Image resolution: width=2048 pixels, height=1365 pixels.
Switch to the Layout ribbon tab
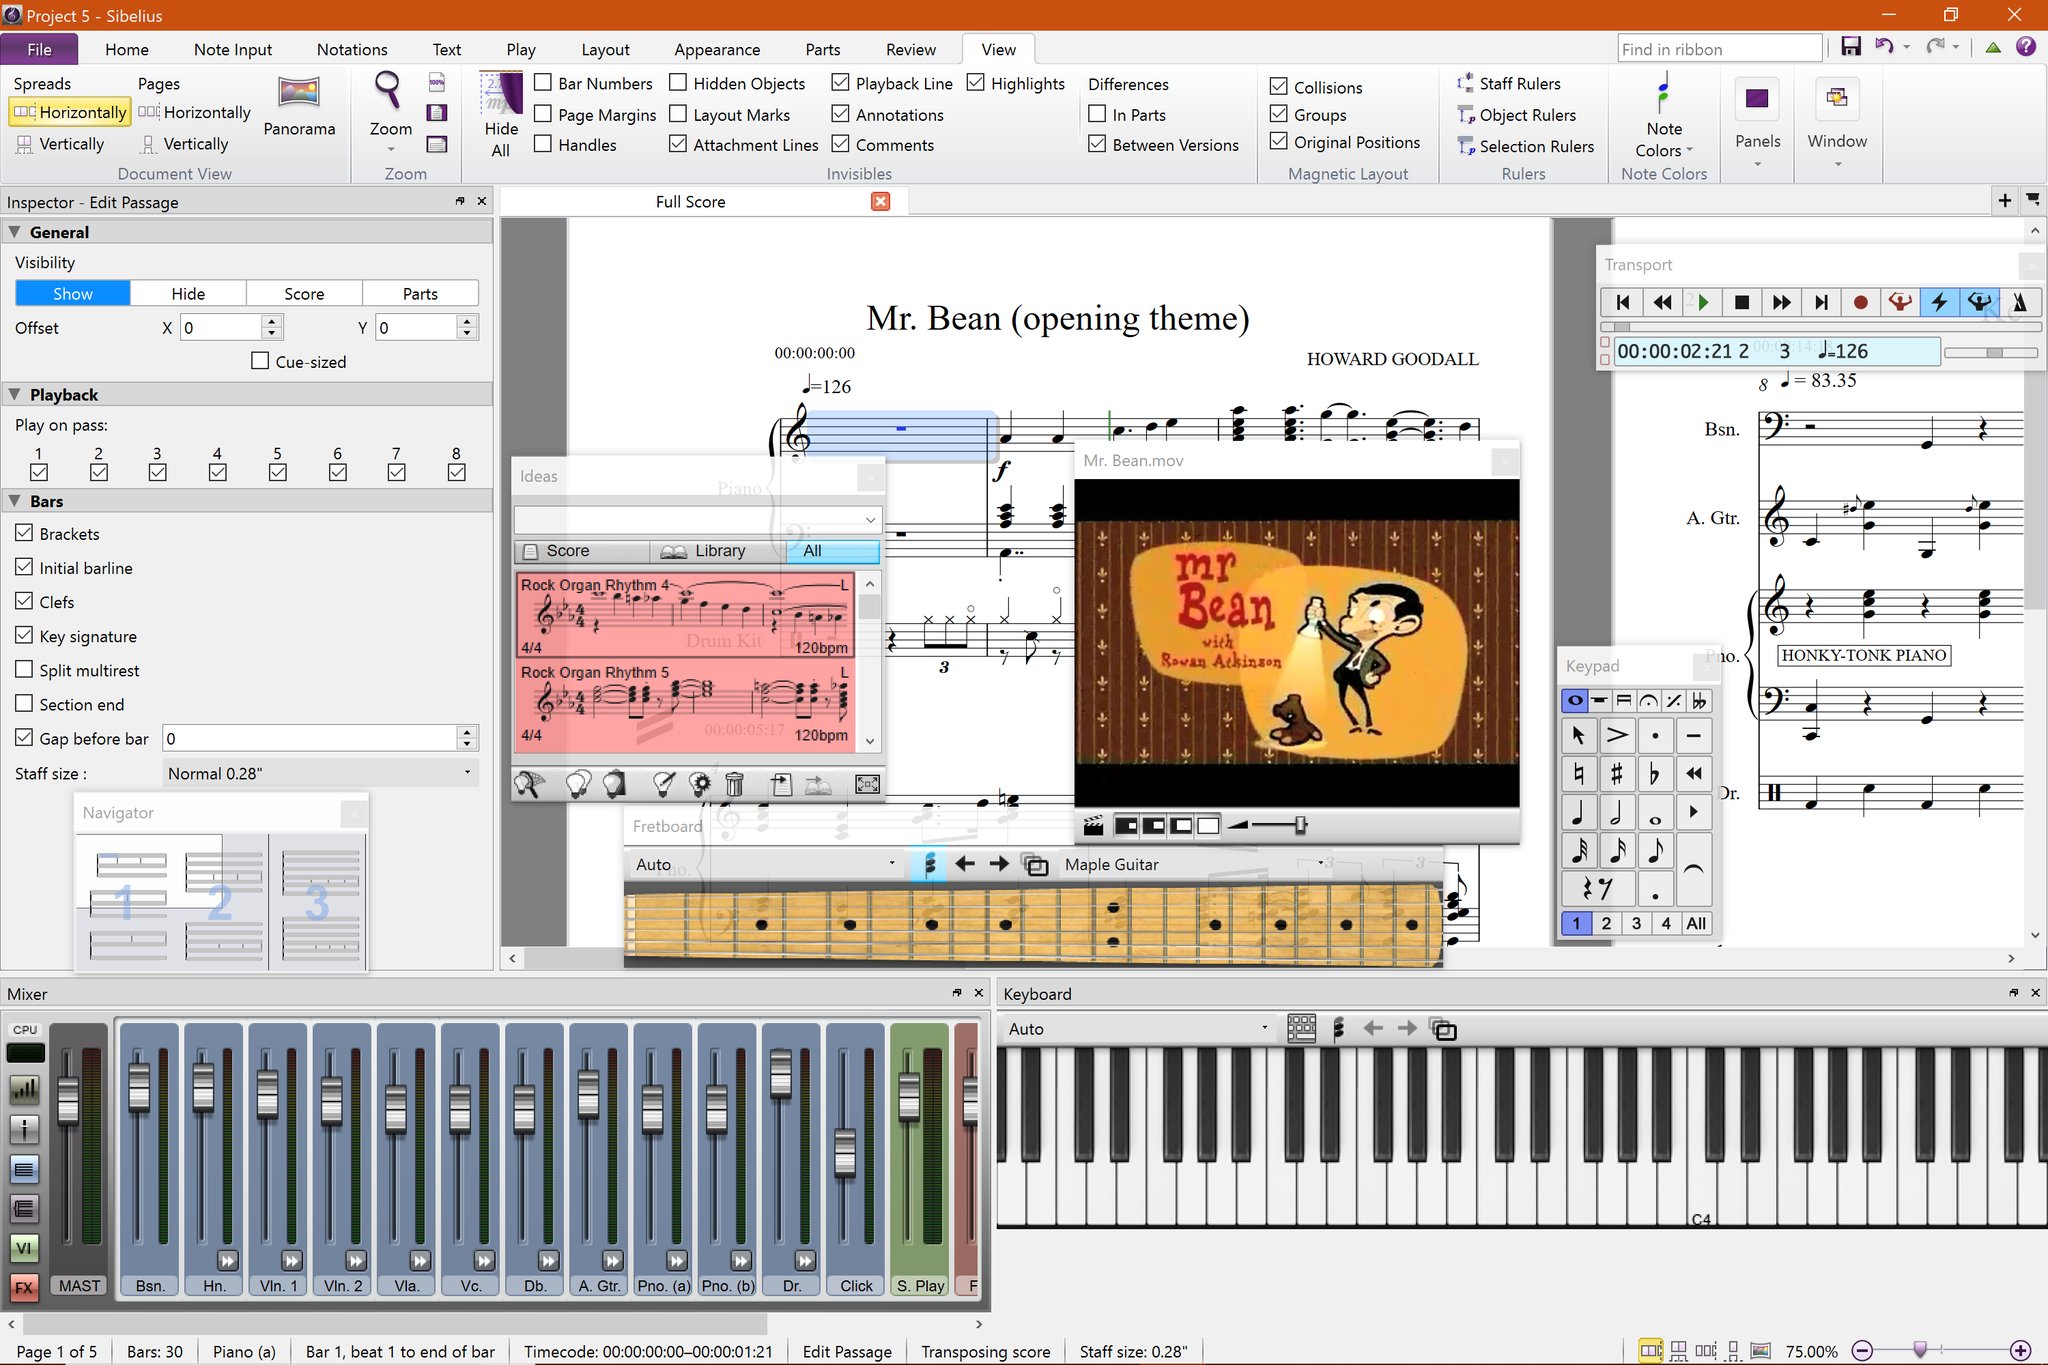click(605, 49)
